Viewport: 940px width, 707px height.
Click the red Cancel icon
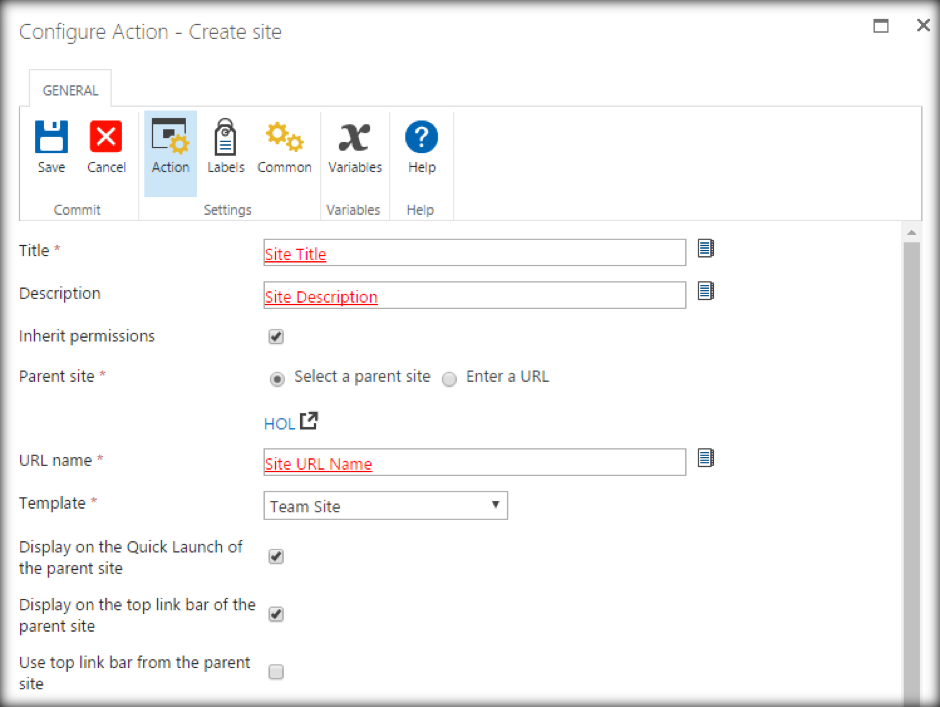pyautogui.click(x=106, y=137)
